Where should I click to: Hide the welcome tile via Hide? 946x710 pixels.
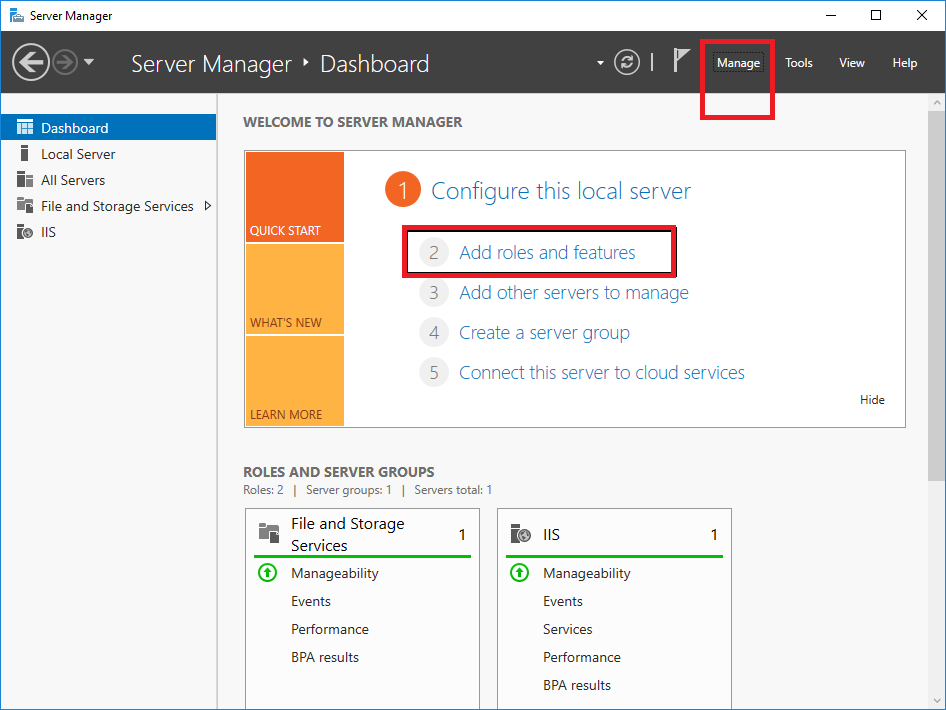coord(872,400)
